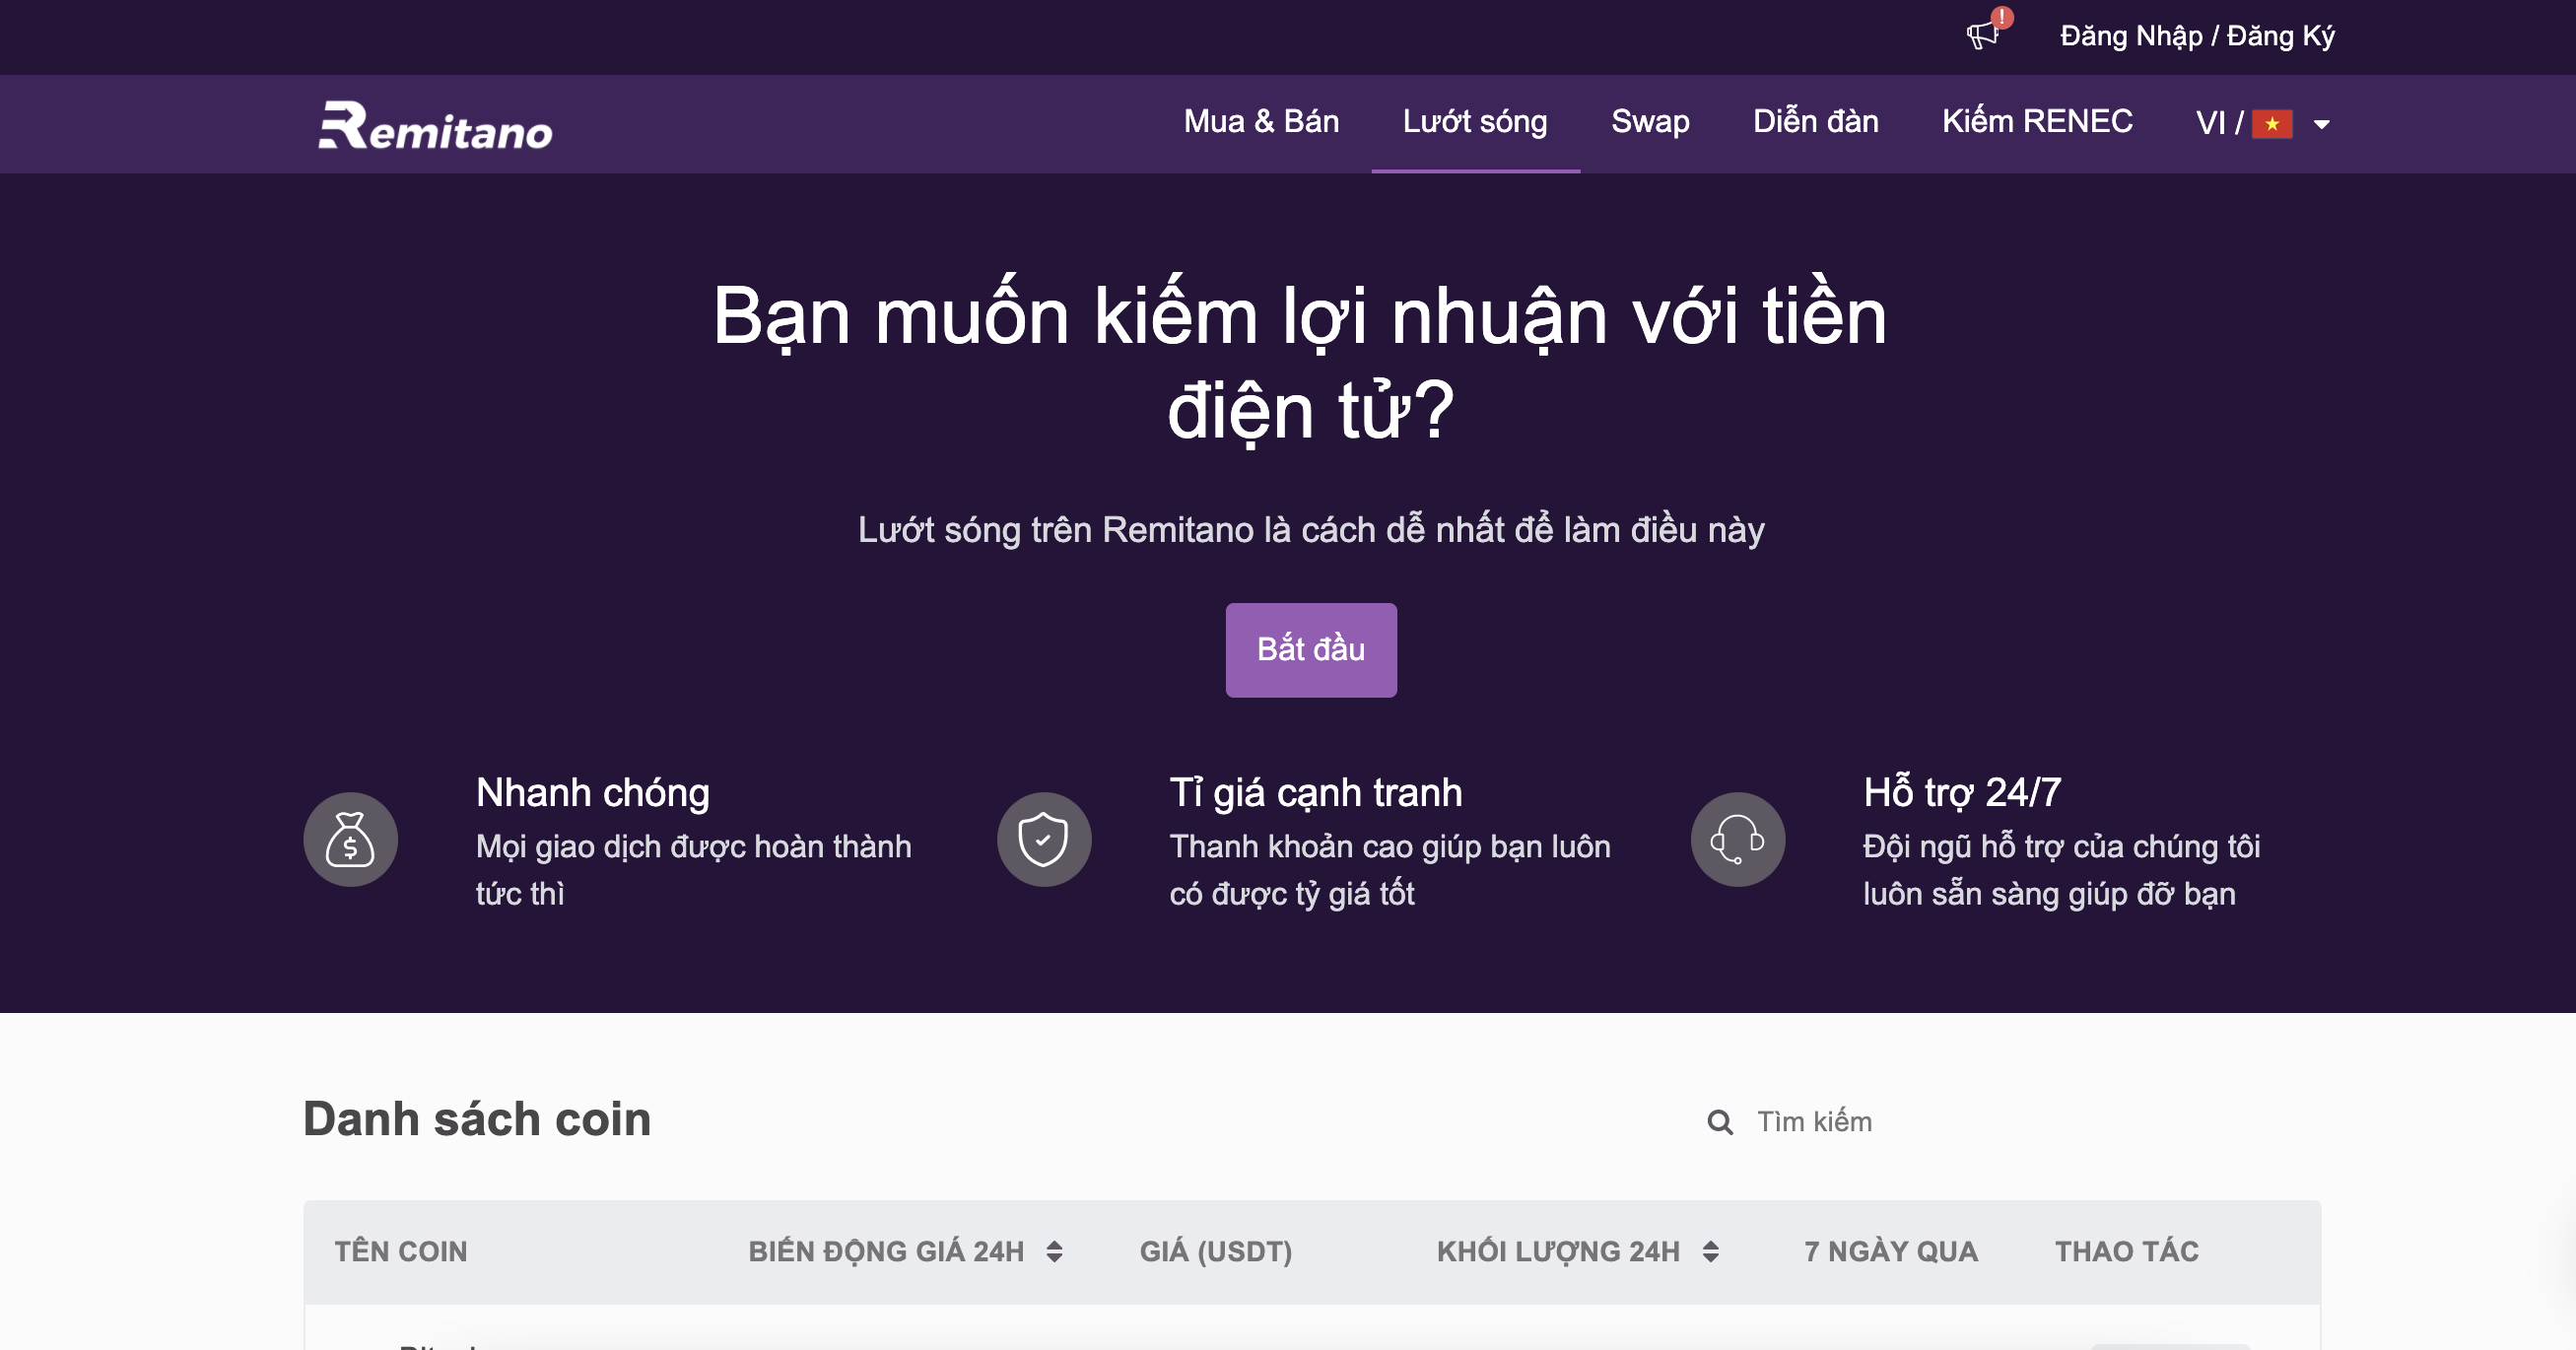2576x1350 pixels.
Task: Click the Remitano logo
Action: coord(435,126)
